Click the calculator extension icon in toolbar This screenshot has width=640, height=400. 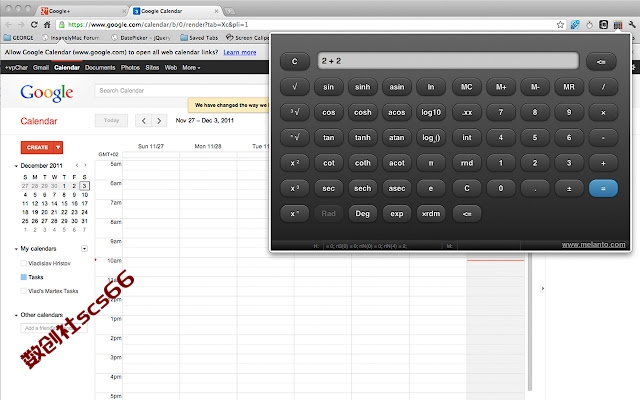click(x=618, y=24)
